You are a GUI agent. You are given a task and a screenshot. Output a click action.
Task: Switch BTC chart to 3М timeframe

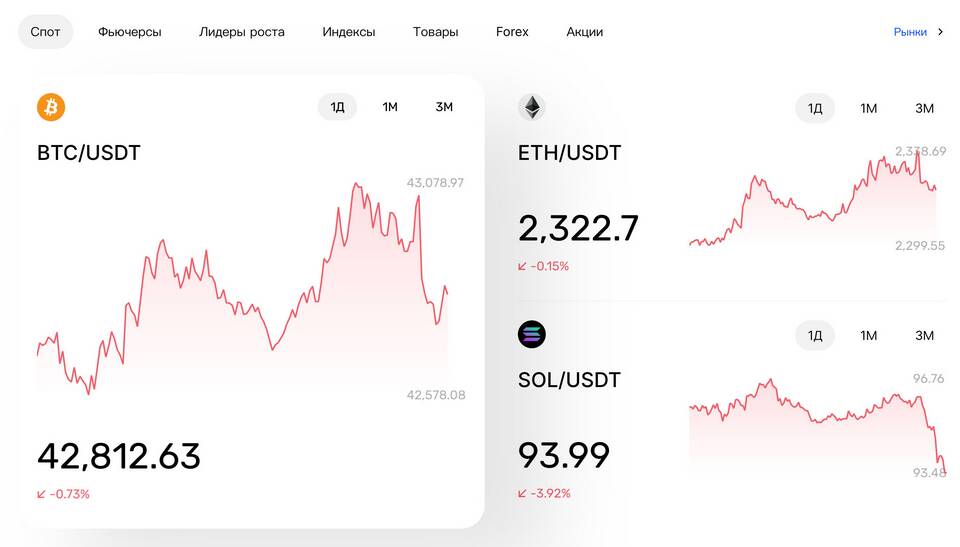[444, 107]
